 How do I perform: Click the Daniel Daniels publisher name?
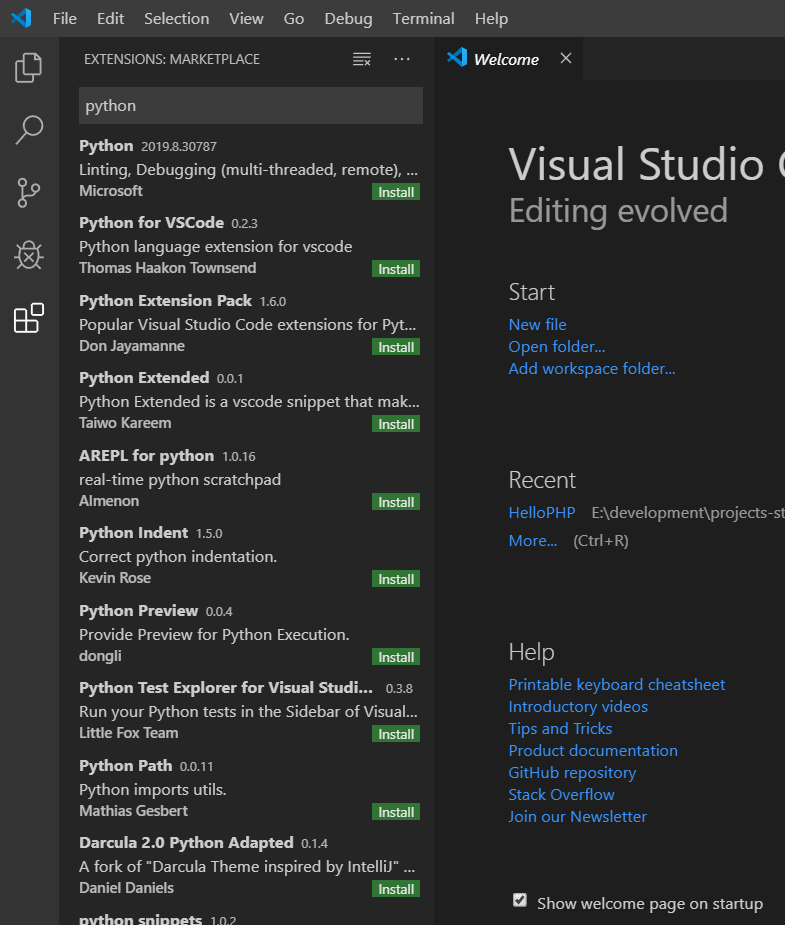[126, 888]
